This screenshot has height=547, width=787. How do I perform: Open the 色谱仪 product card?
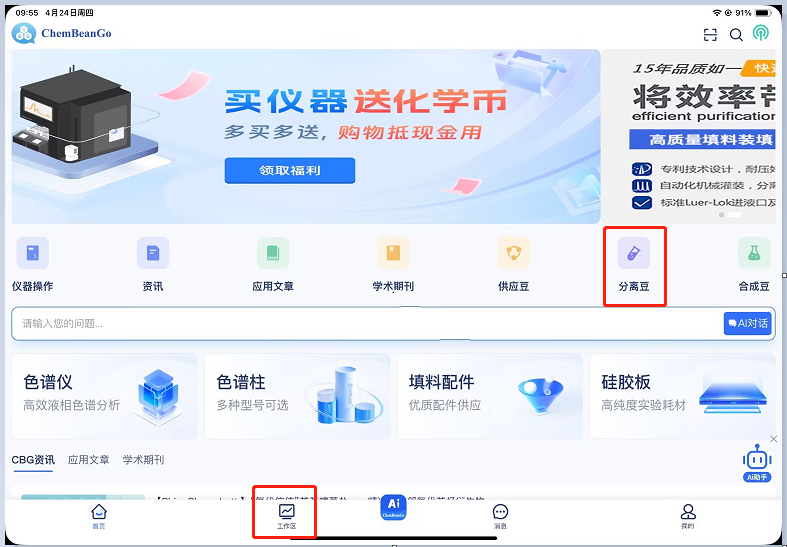click(104, 395)
